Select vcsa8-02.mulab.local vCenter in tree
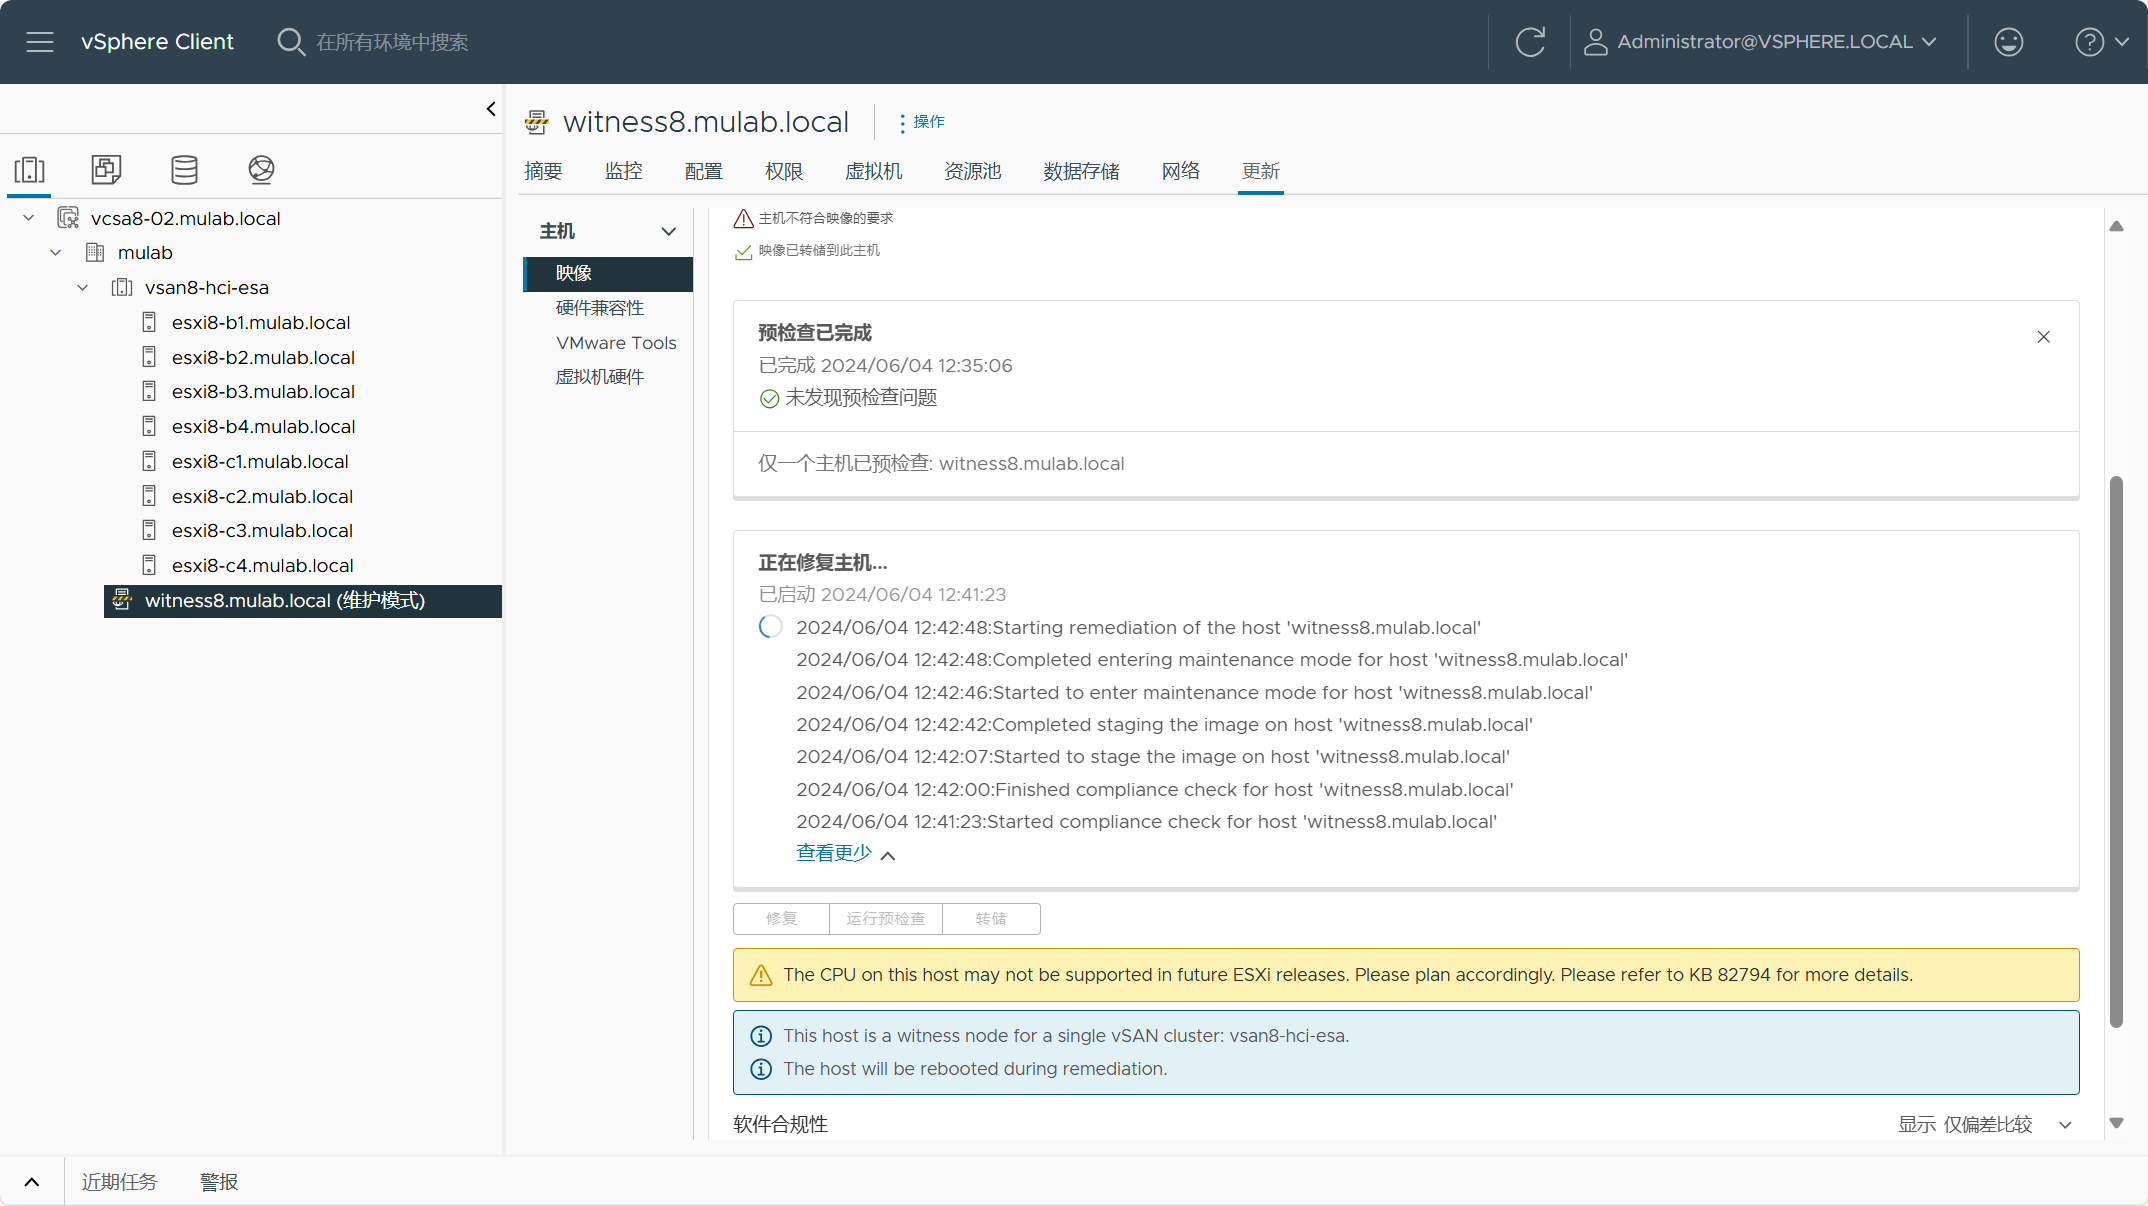 point(185,218)
